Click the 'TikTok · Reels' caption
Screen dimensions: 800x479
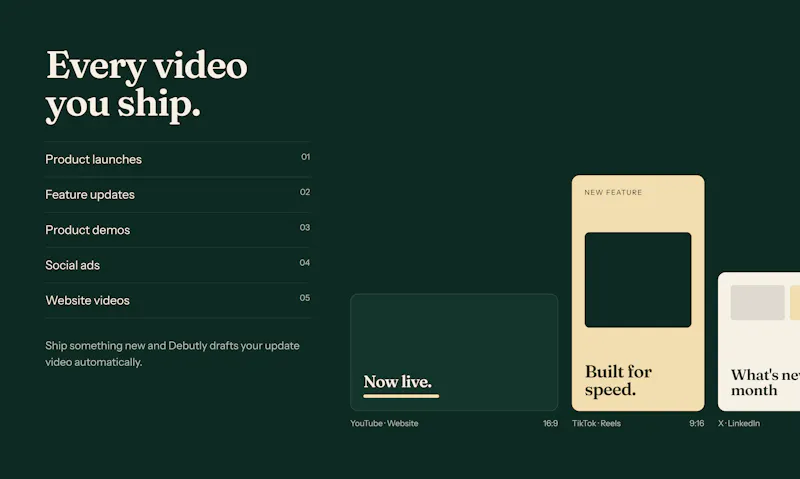tap(596, 423)
